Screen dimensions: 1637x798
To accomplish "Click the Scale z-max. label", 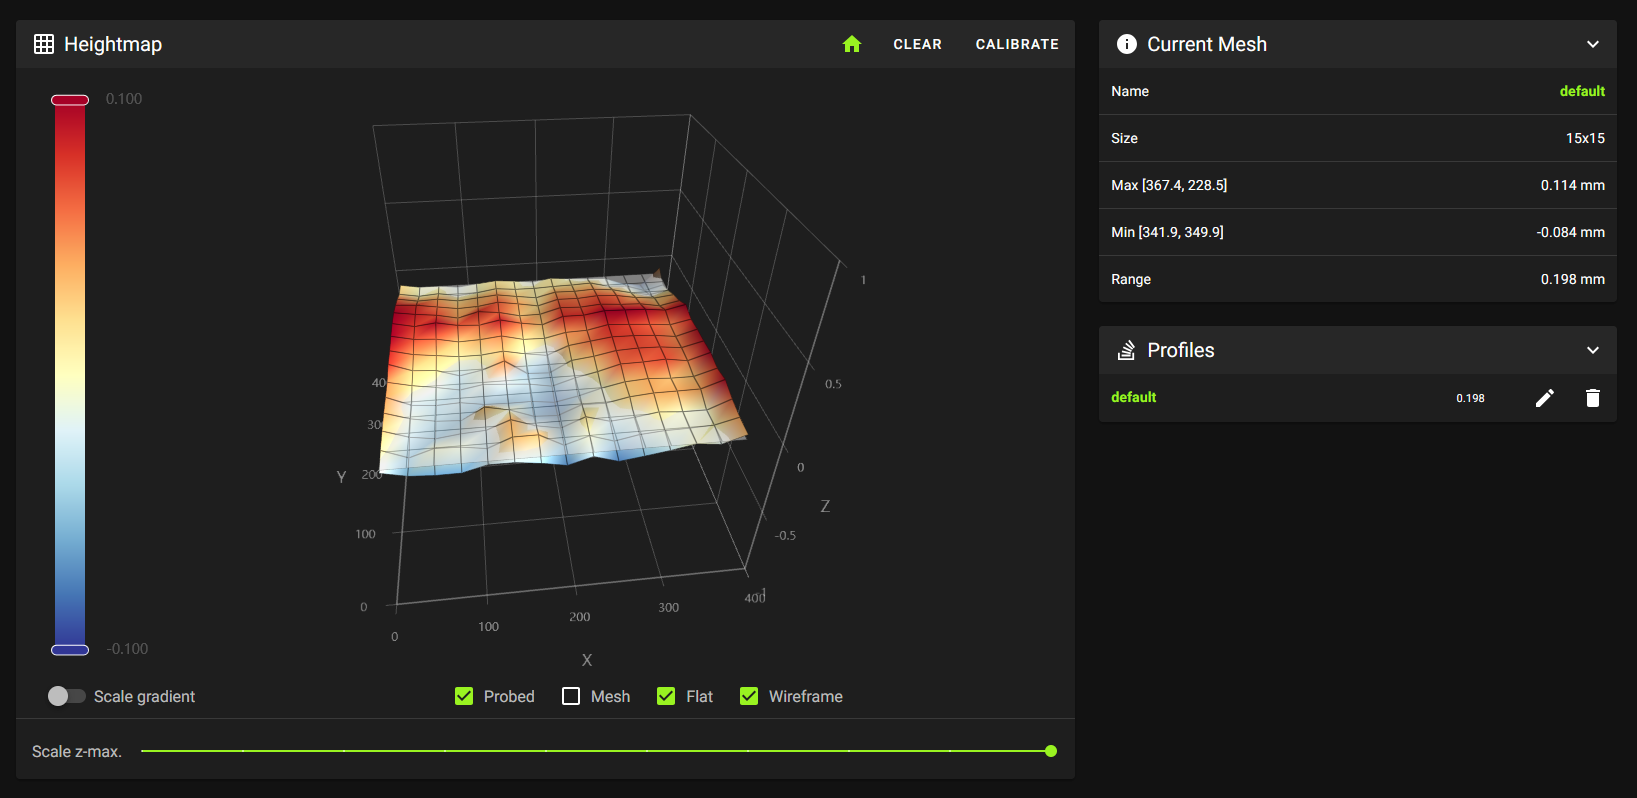I will coord(77,751).
